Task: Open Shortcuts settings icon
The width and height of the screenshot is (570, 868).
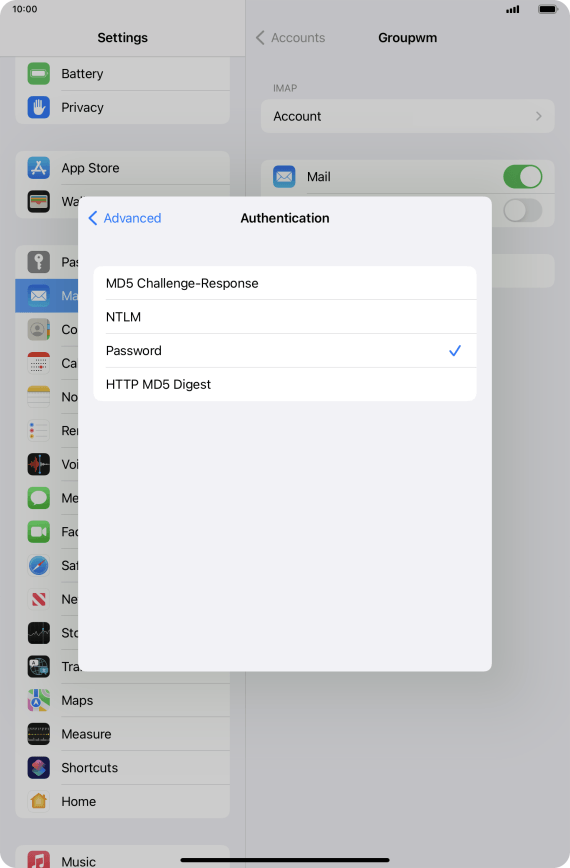Action: pyautogui.click(x=39, y=768)
